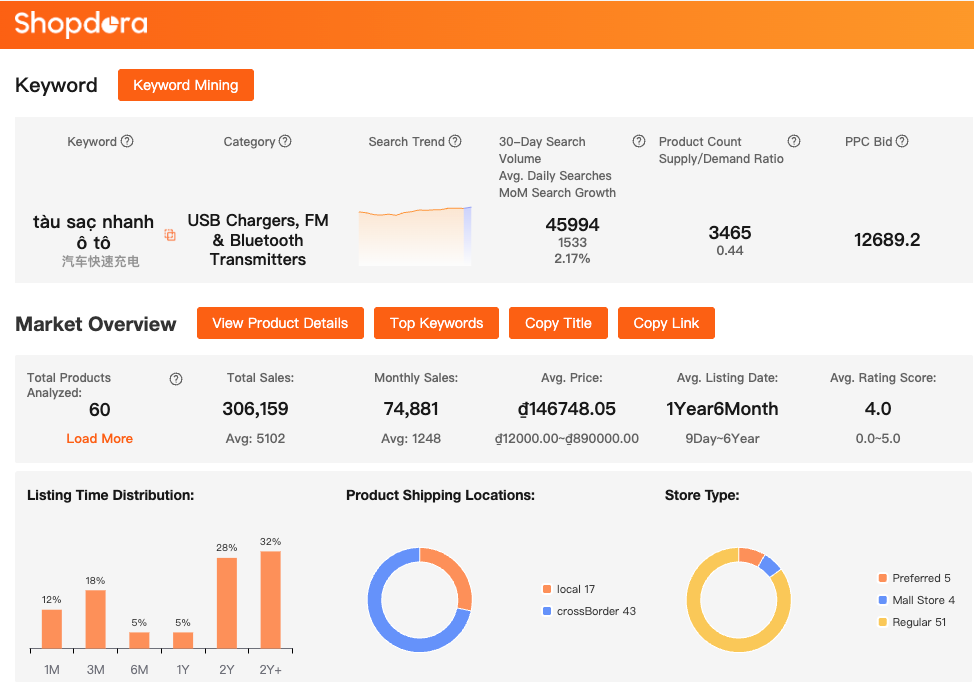Copy the keyword using copy icon
This screenshot has width=974, height=682.
tap(170, 235)
